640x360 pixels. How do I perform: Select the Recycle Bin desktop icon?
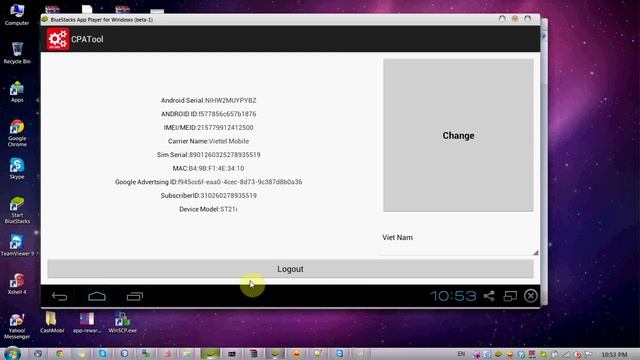(17, 53)
